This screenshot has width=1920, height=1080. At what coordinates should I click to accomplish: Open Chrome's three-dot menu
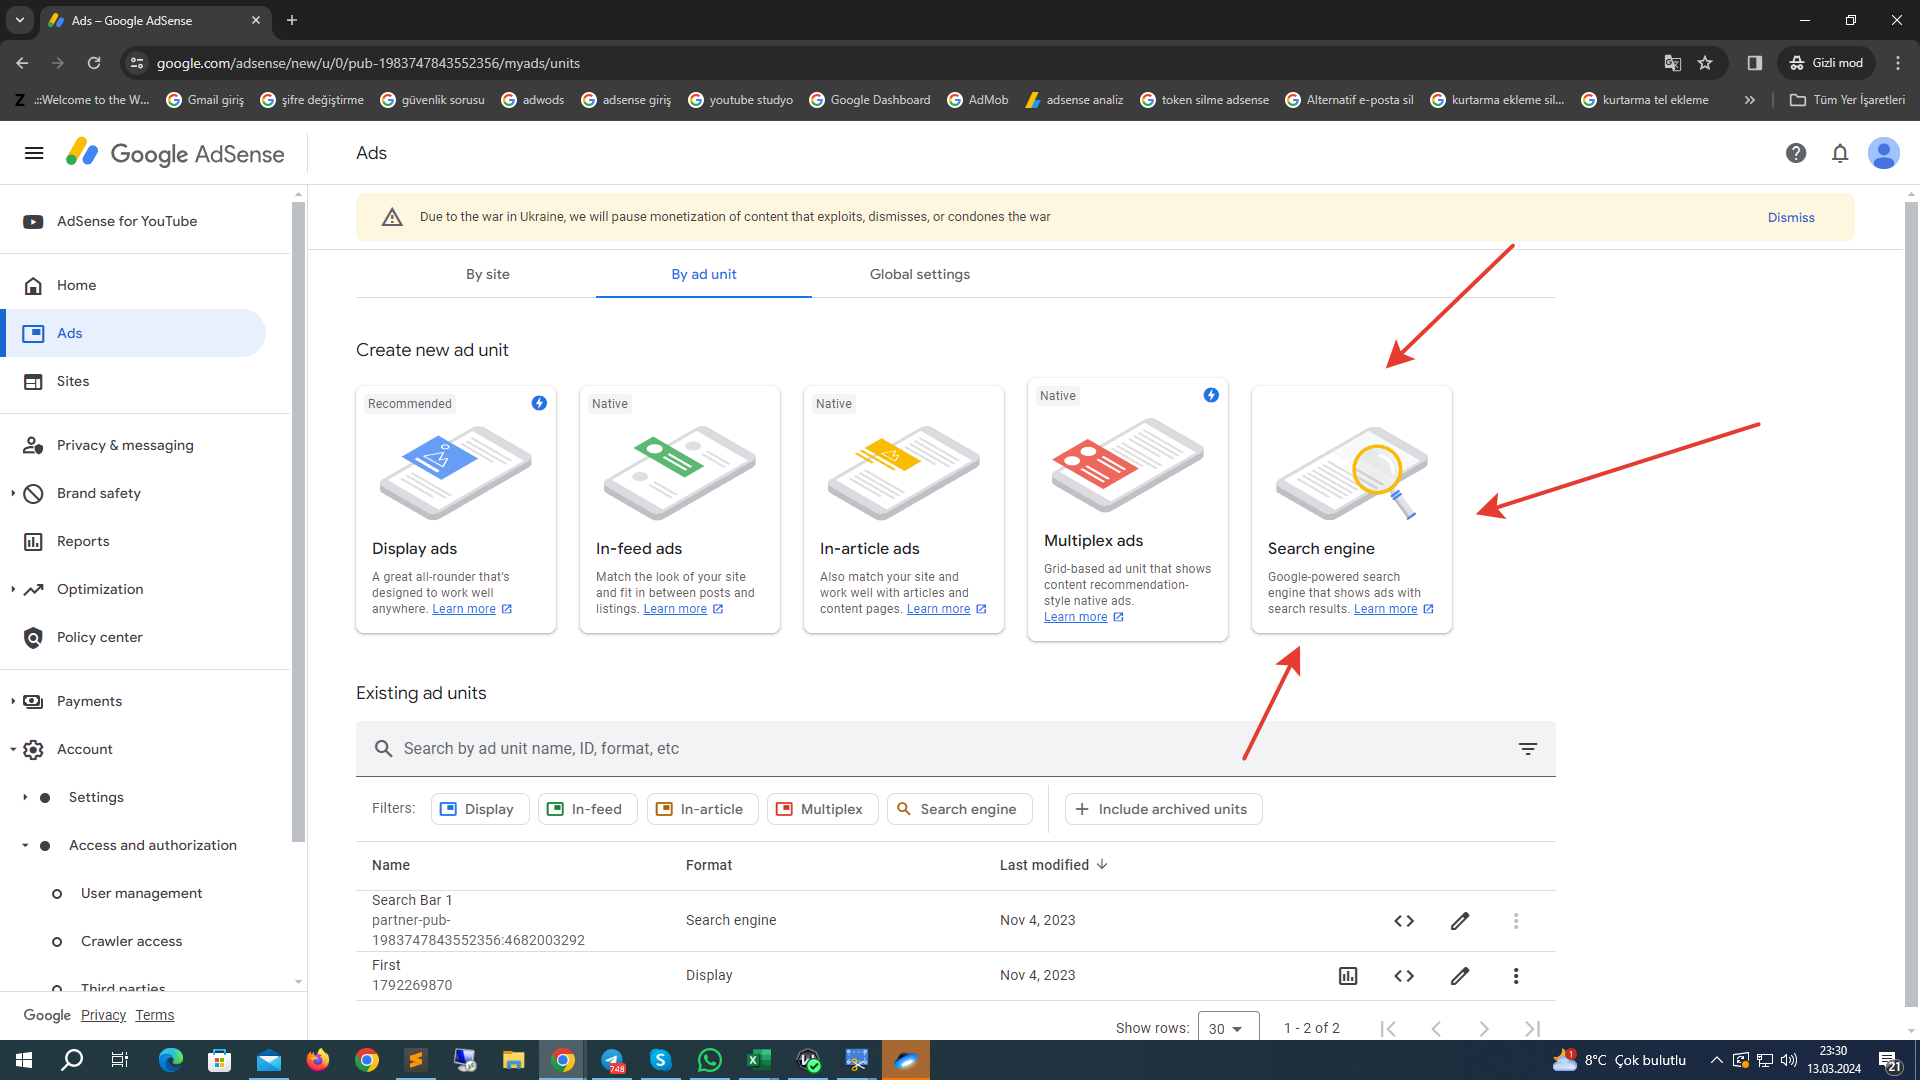[x=1898, y=63]
